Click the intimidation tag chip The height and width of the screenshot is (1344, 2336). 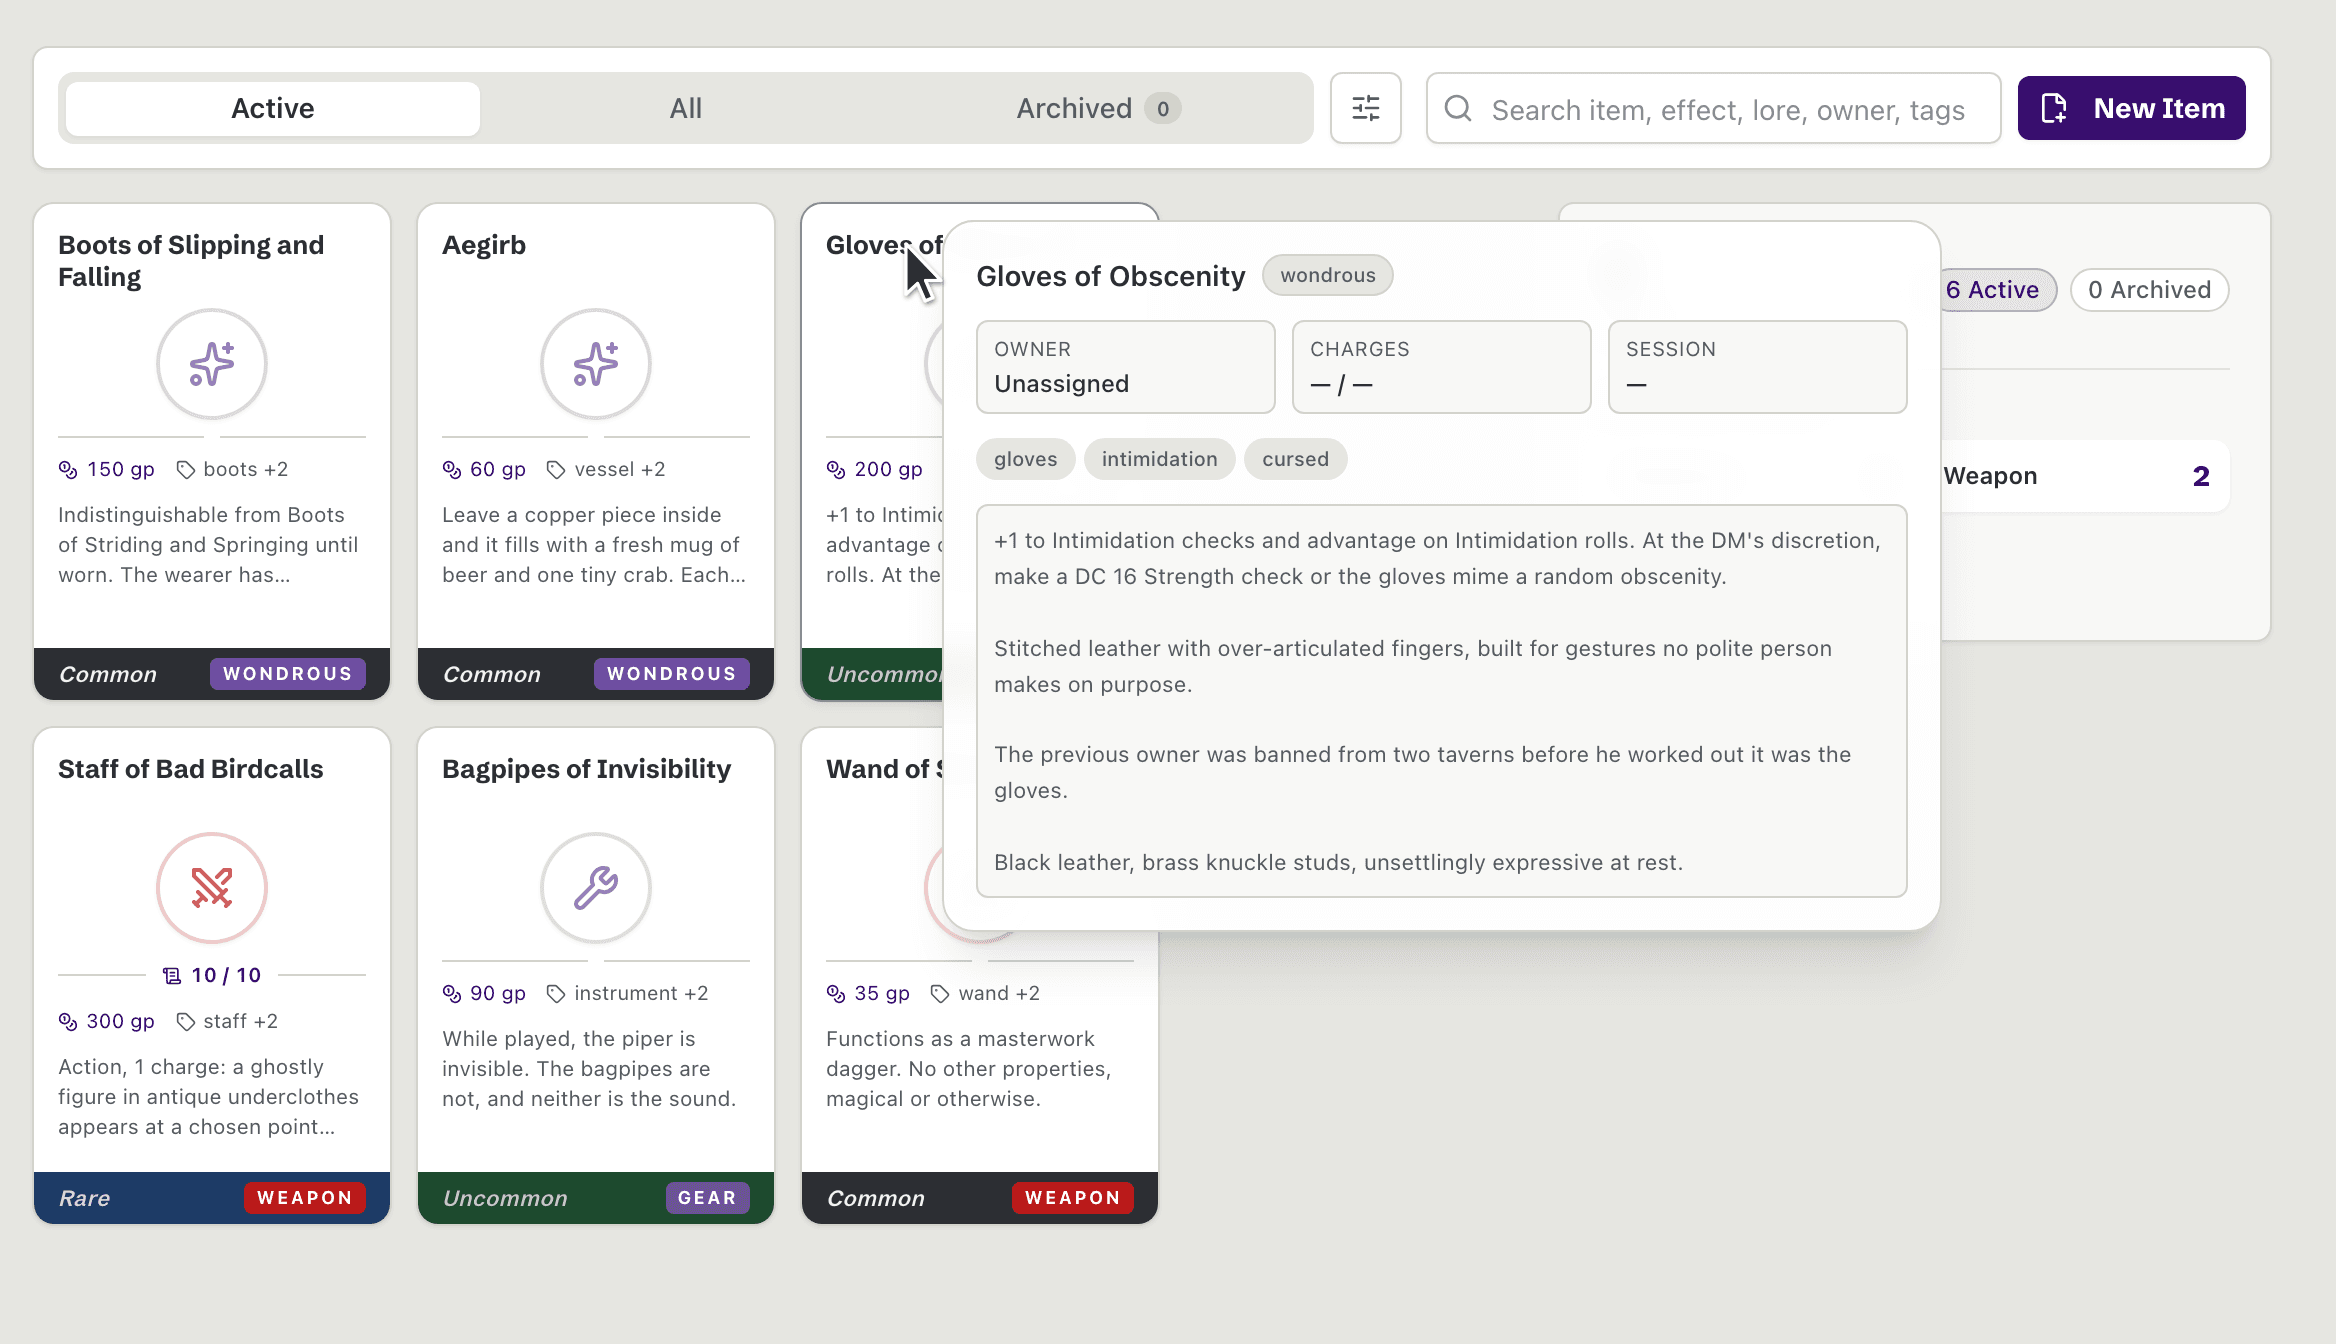(1159, 459)
